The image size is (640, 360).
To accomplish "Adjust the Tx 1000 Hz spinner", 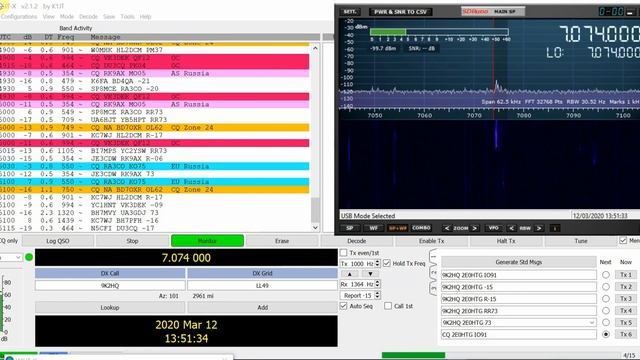I will coord(377,263).
